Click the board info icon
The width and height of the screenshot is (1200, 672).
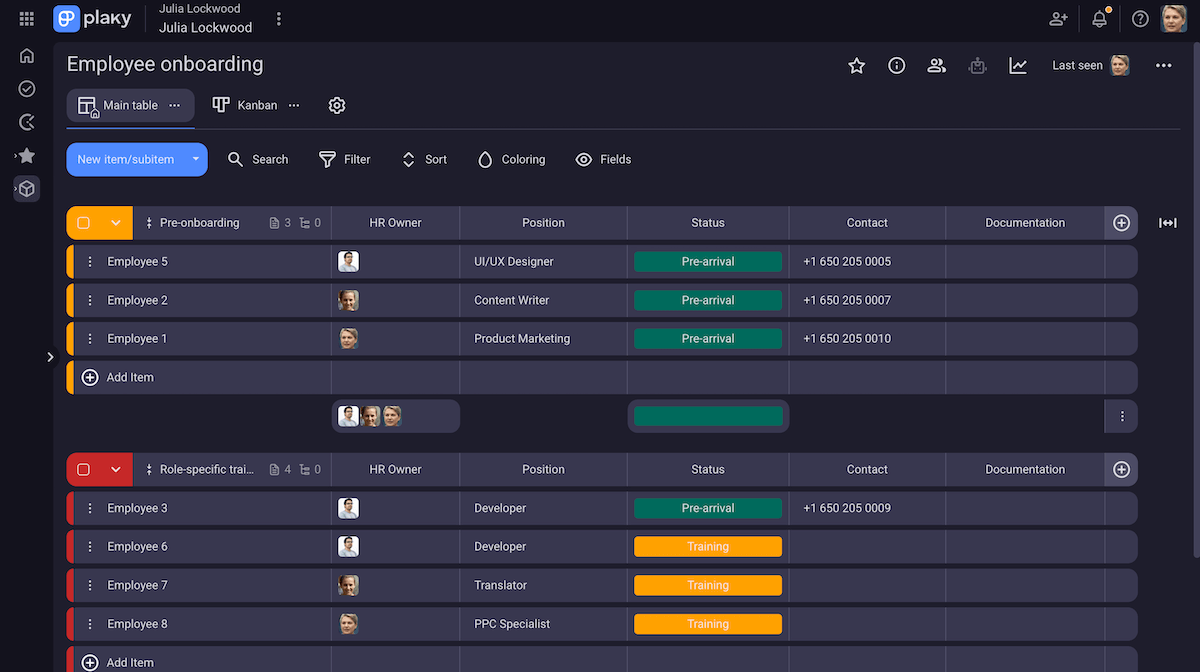coord(896,64)
